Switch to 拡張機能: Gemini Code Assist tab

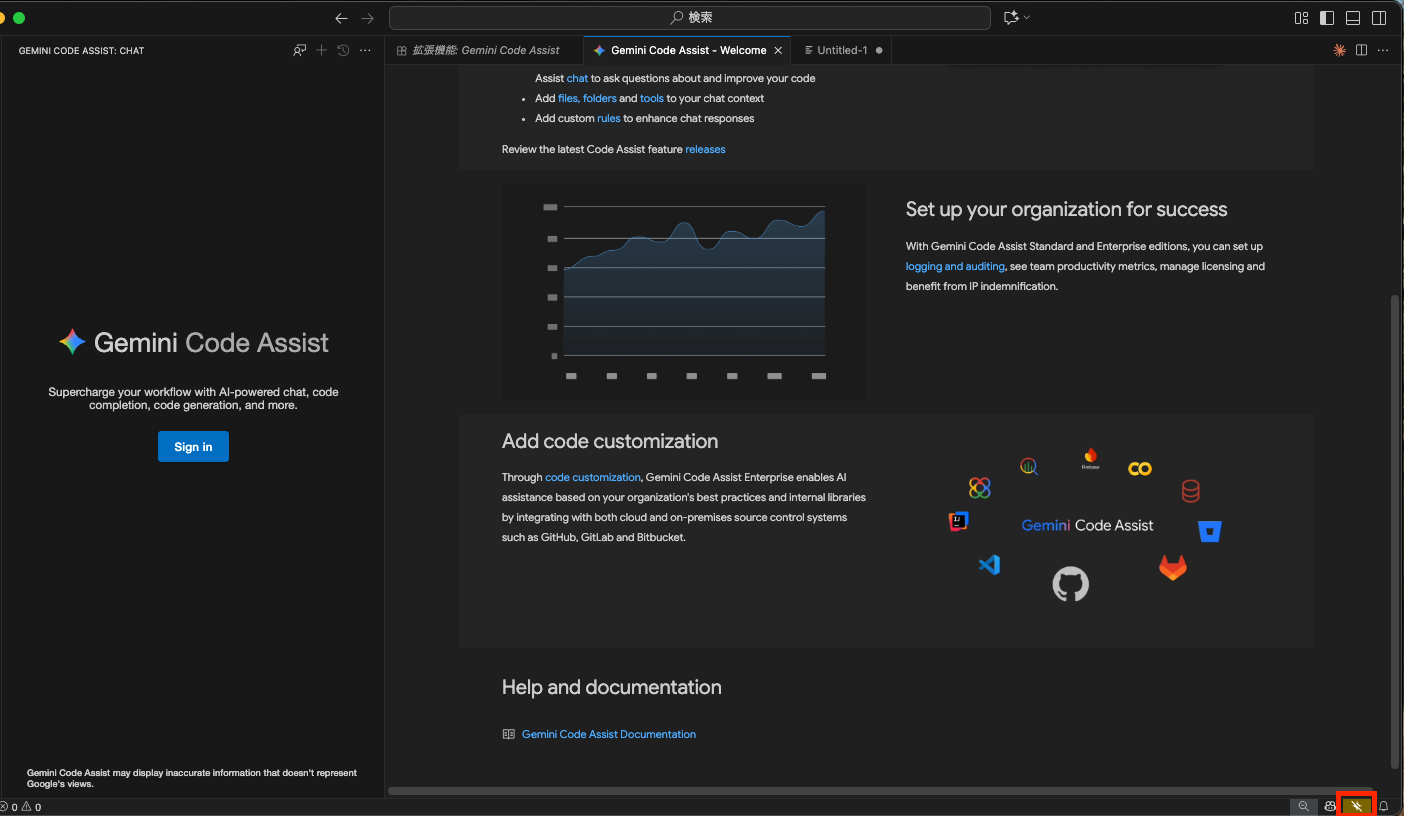pyautogui.click(x=485, y=50)
